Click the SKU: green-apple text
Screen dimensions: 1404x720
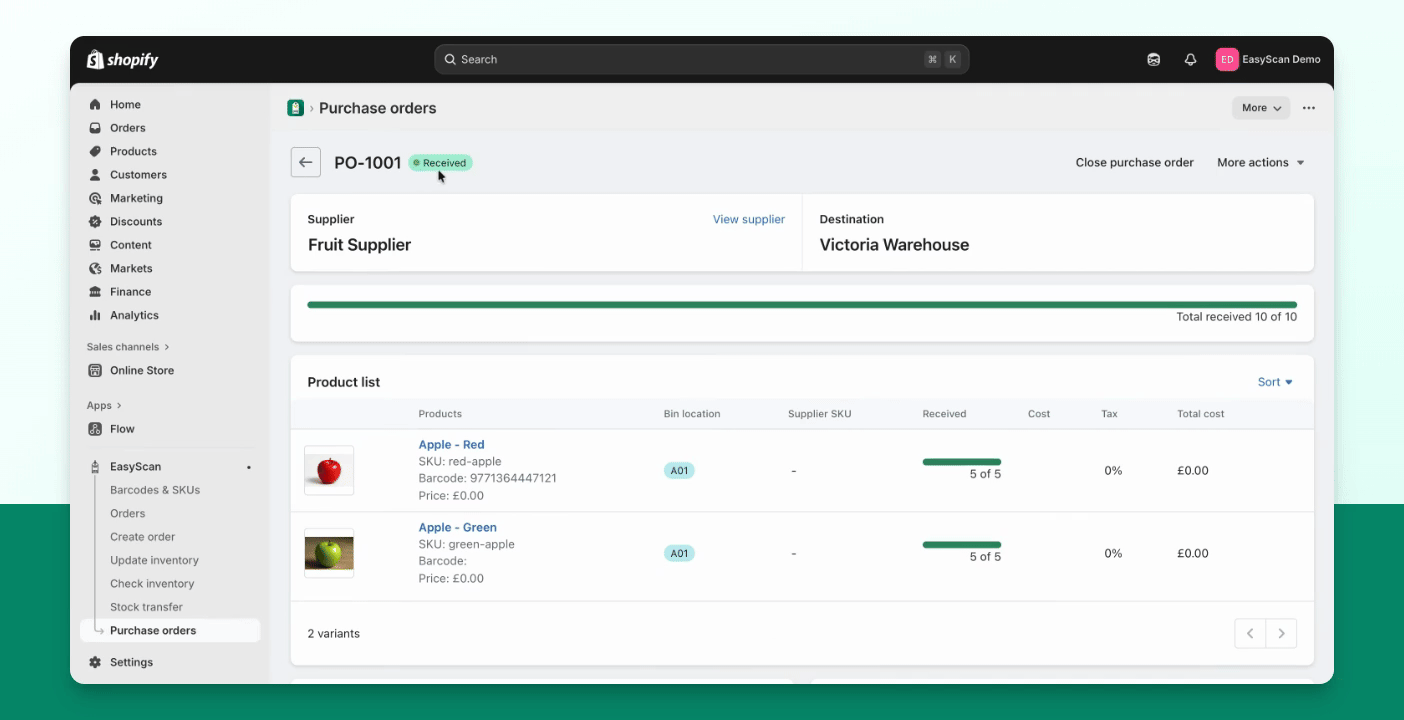[x=467, y=545]
